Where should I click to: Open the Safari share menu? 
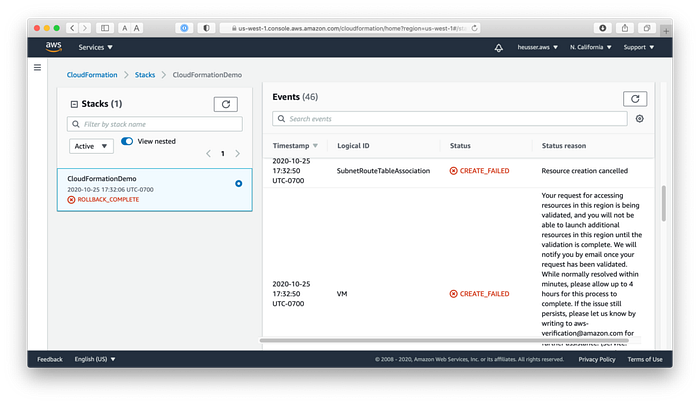625,28
